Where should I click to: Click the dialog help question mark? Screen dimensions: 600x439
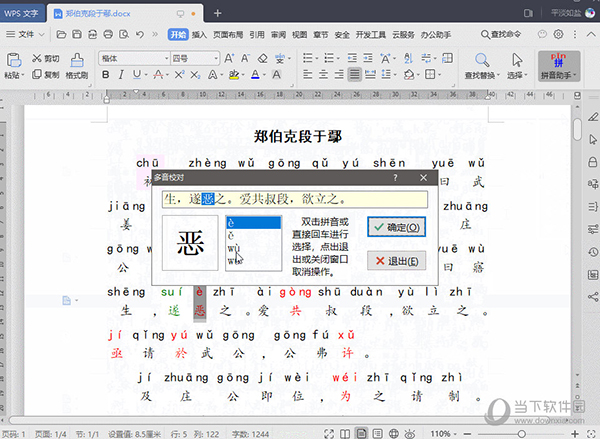coord(395,178)
